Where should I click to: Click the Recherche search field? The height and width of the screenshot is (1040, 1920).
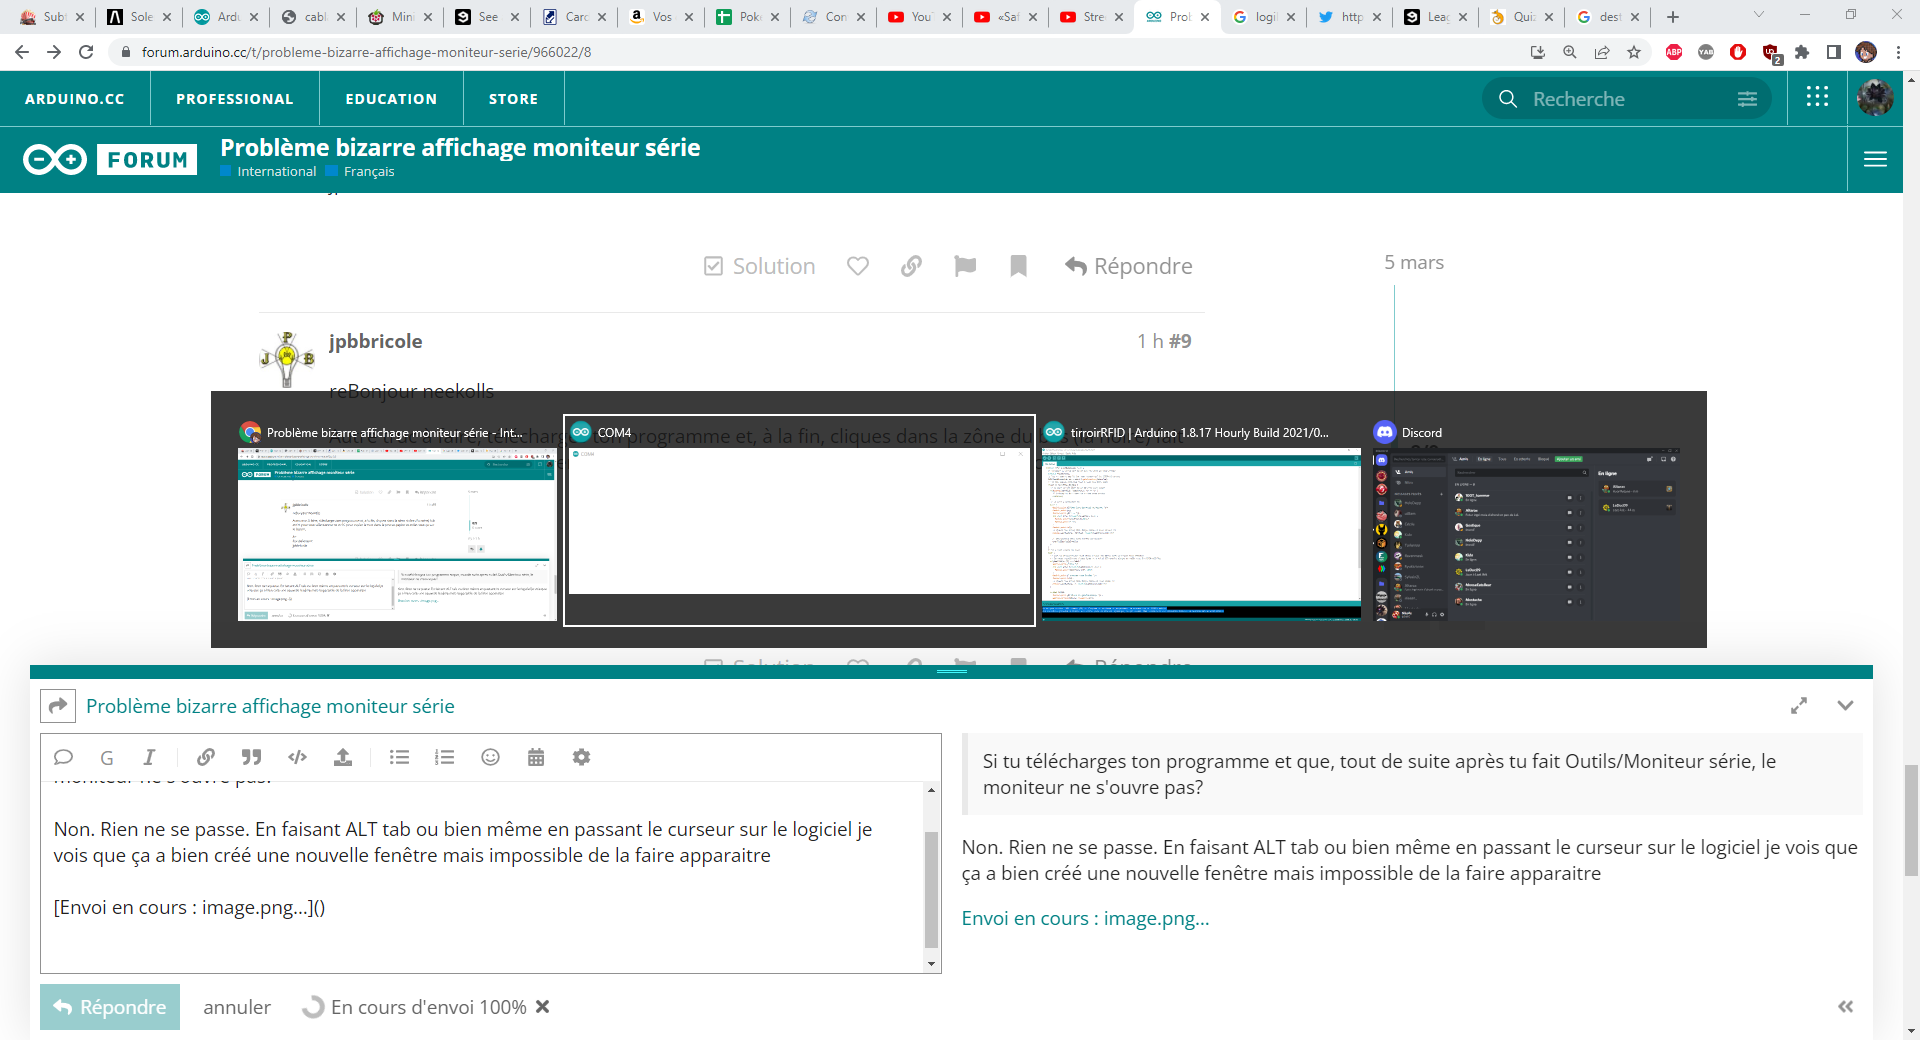[1626, 99]
